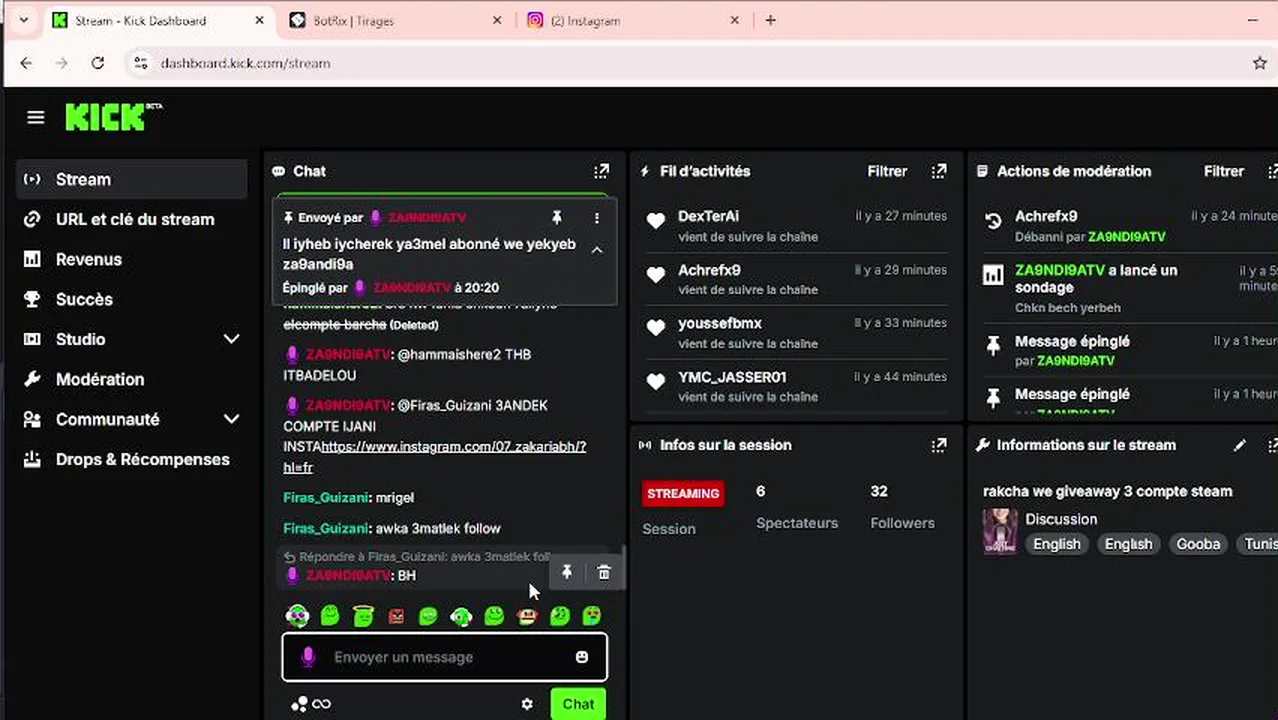
Task: Send message with the green Chat button
Action: 578,704
